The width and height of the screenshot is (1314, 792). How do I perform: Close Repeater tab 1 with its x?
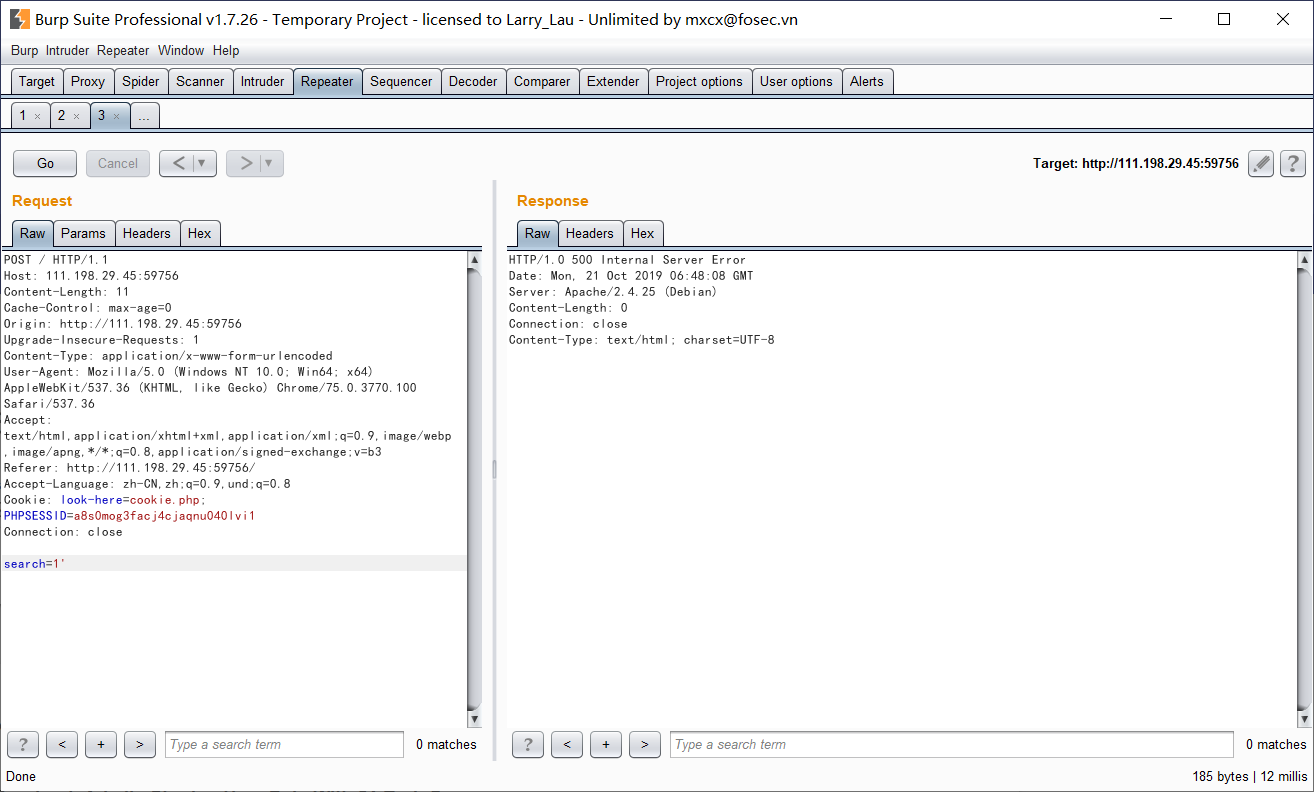(x=37, y=116)
